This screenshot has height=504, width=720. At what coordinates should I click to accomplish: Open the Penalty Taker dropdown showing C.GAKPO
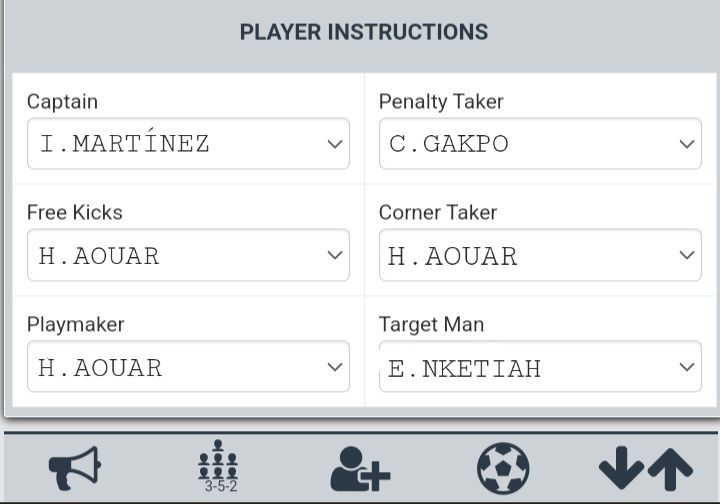540,144
